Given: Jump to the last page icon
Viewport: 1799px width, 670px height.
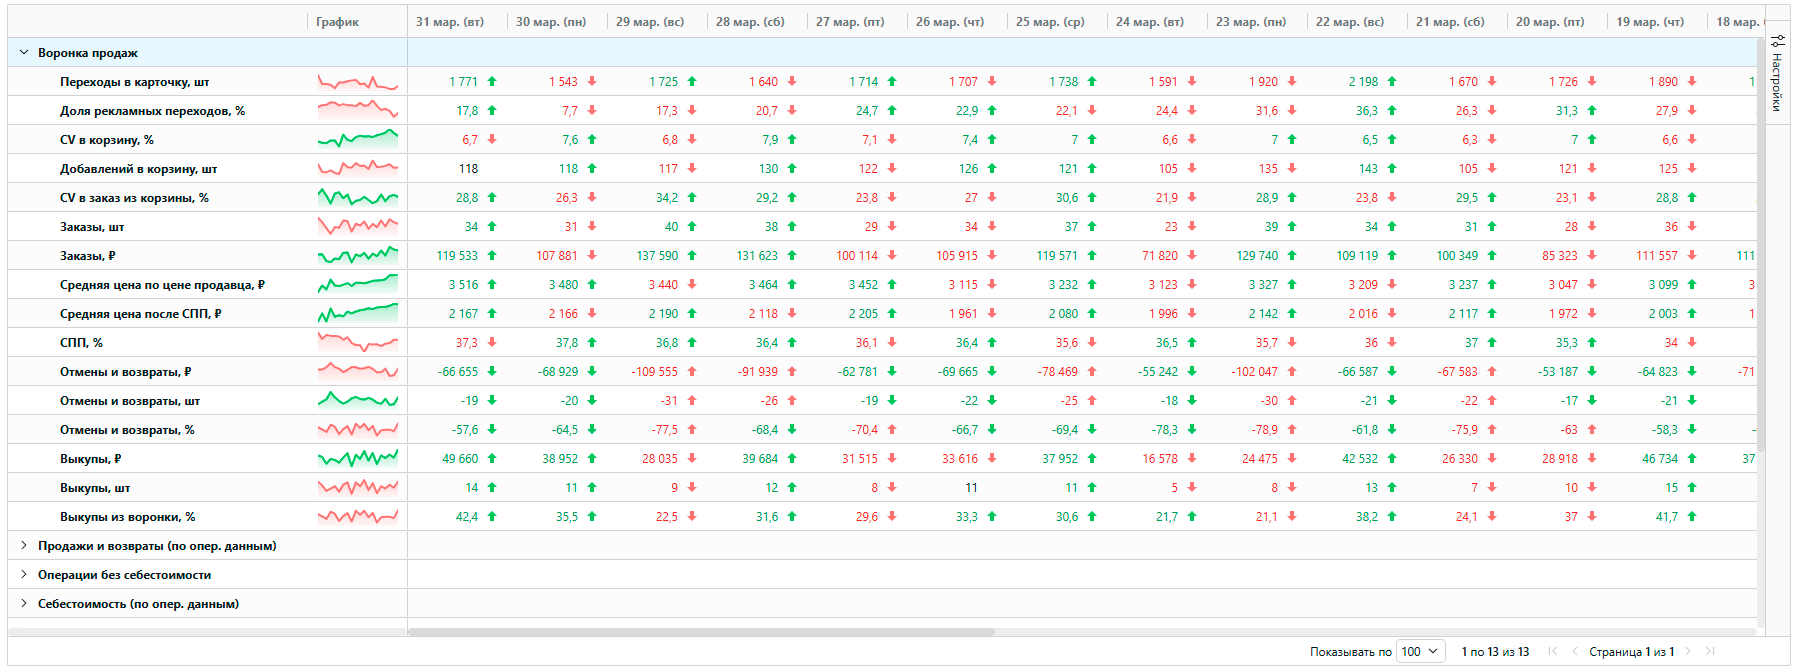Looking at the screenshot, I should click(1710, 651).
